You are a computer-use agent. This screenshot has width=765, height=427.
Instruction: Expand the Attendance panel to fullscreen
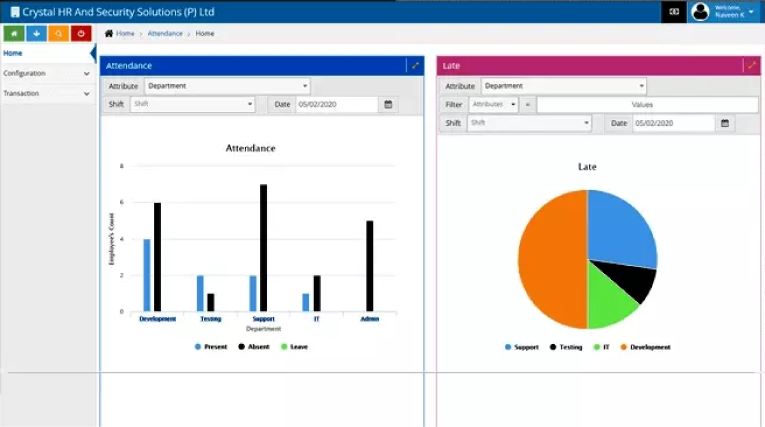pyautogui.click(x=414, y=66)
